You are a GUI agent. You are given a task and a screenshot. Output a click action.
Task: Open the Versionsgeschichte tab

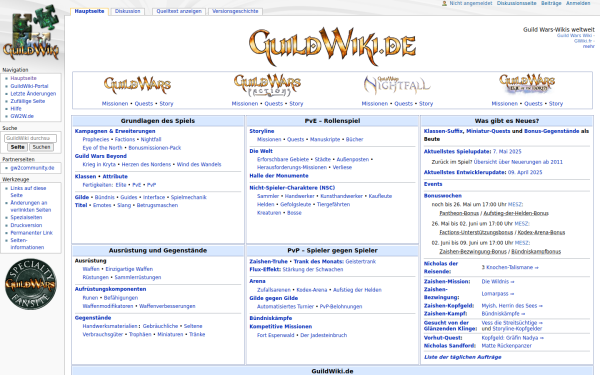[x=235, y=11]
